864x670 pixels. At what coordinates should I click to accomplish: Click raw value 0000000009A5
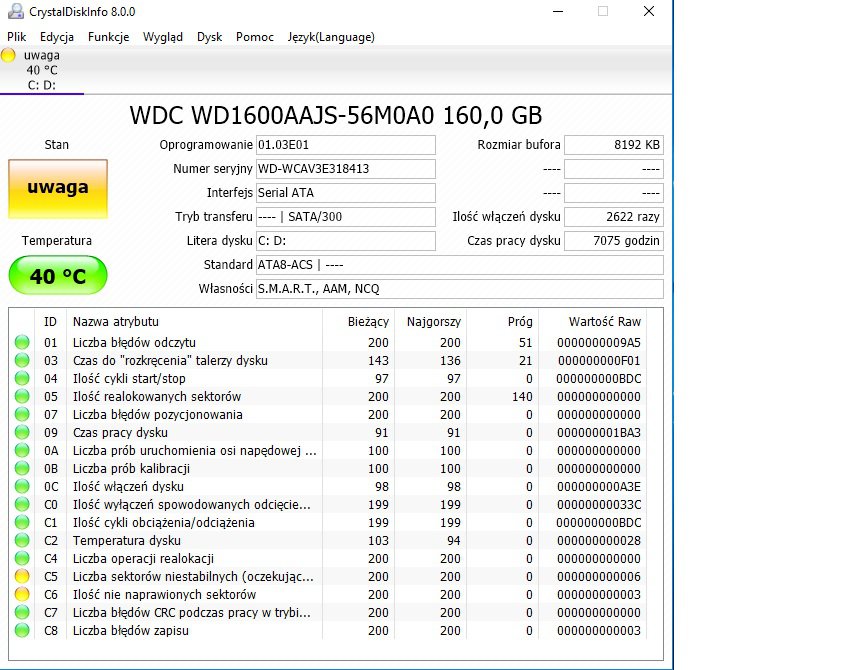tap(598, 343)
